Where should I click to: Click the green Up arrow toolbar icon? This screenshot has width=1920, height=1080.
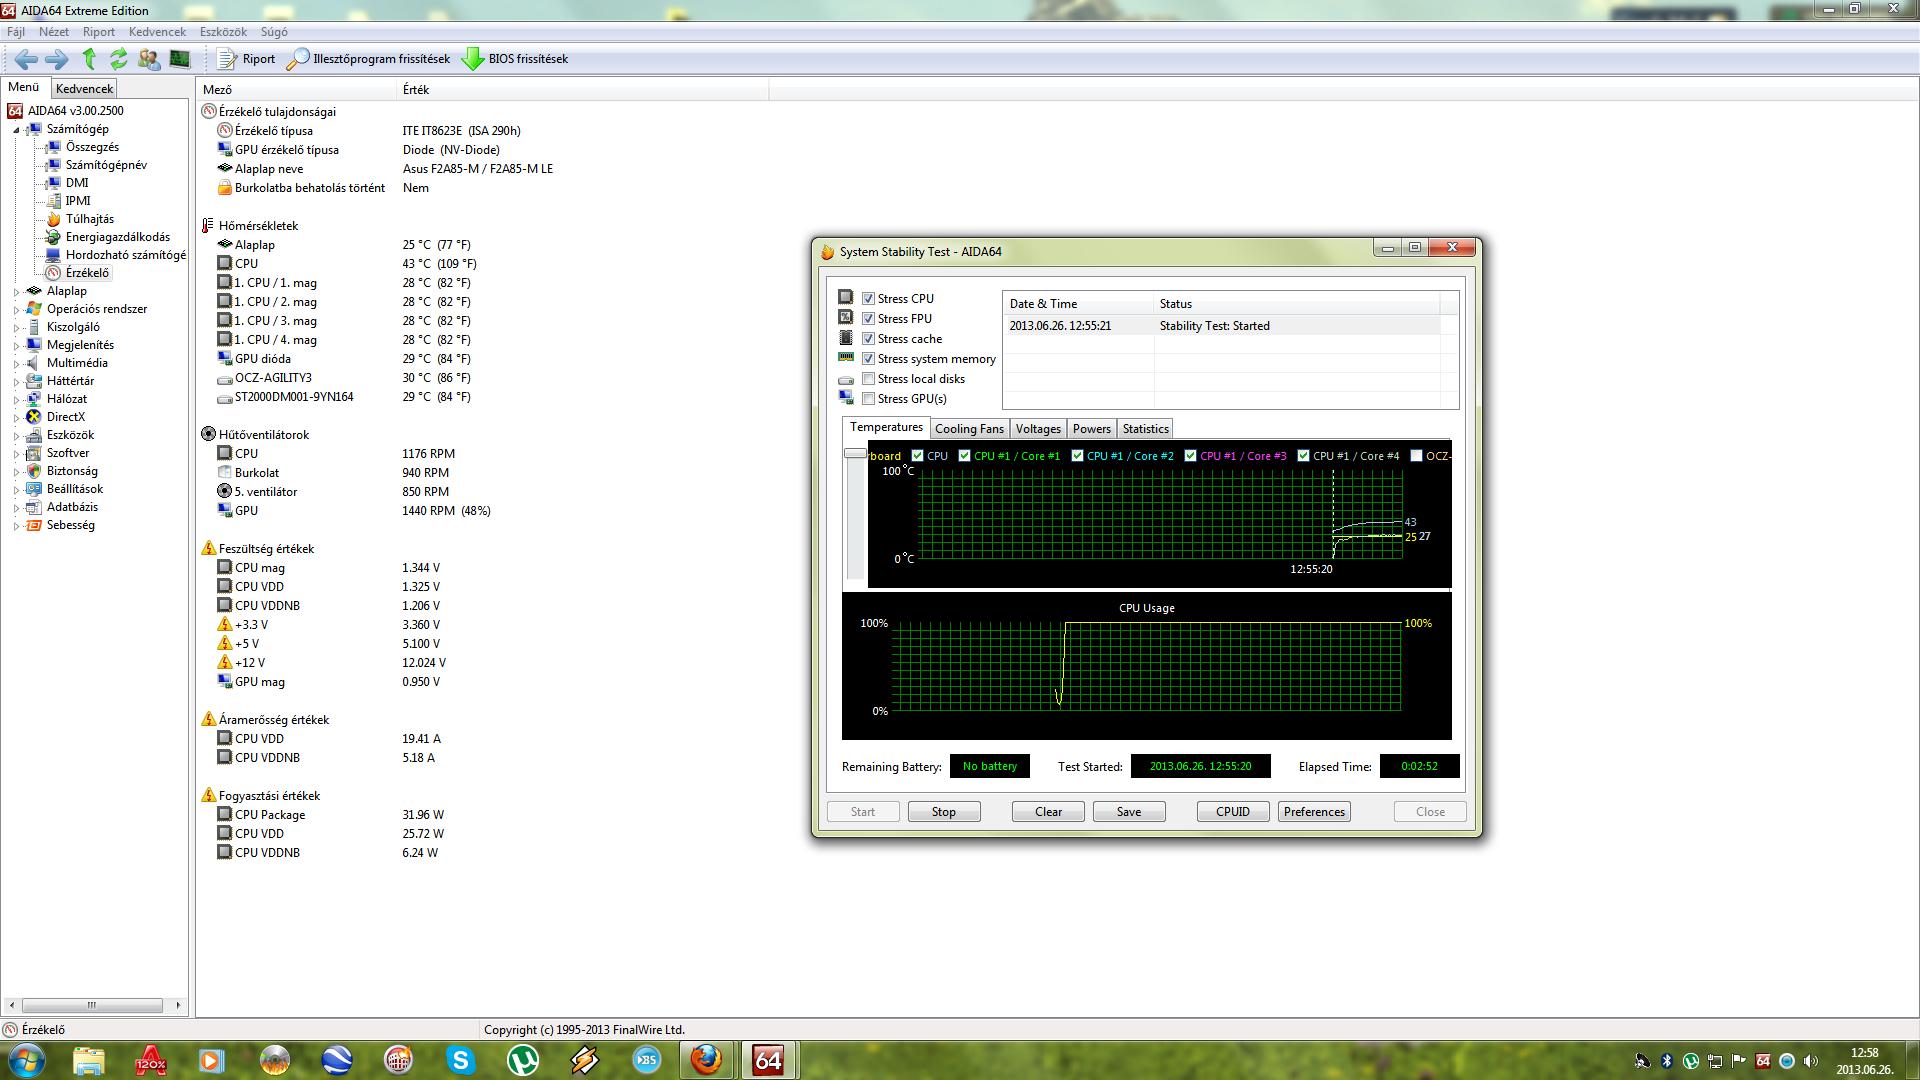(89, 59)
